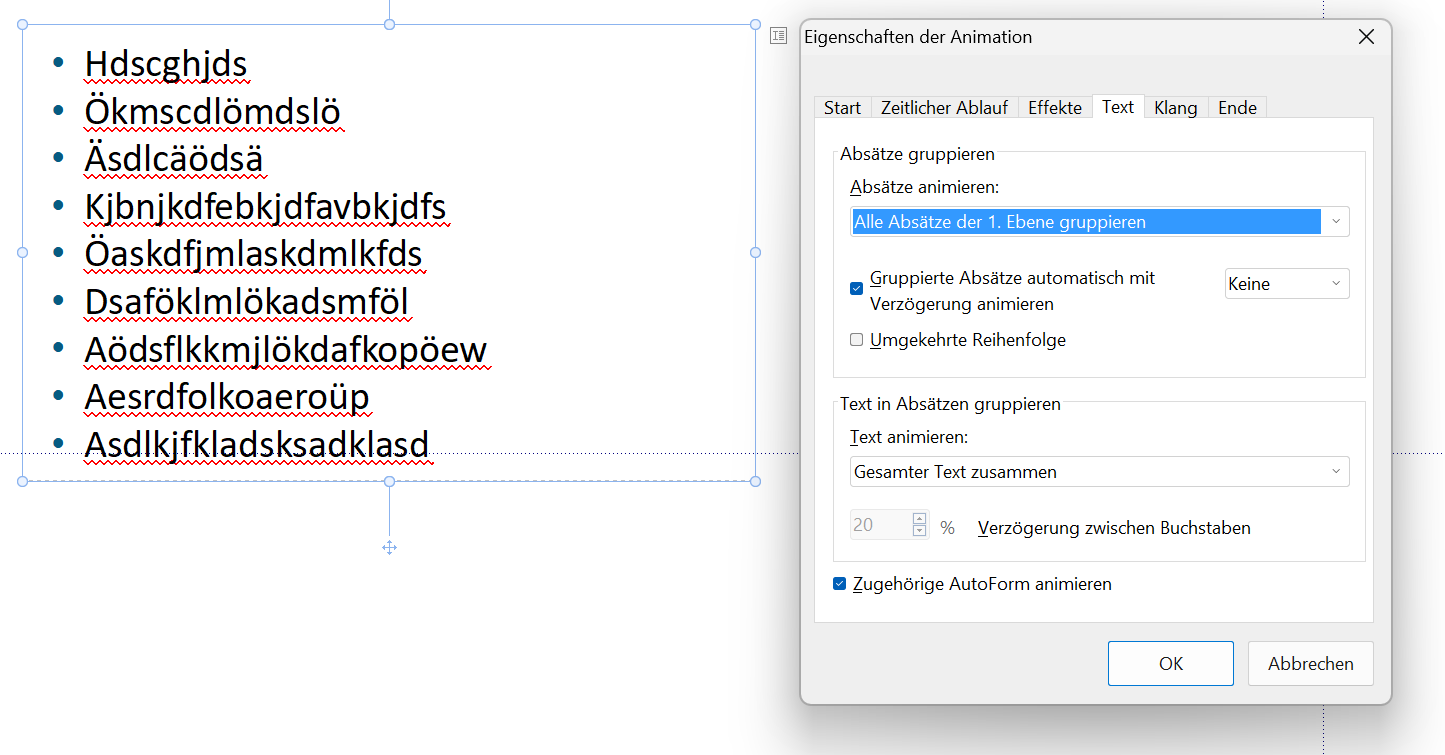Open the Ende tab
The height and width of the screenshot is (755, 1445).
coord(1237,108)
